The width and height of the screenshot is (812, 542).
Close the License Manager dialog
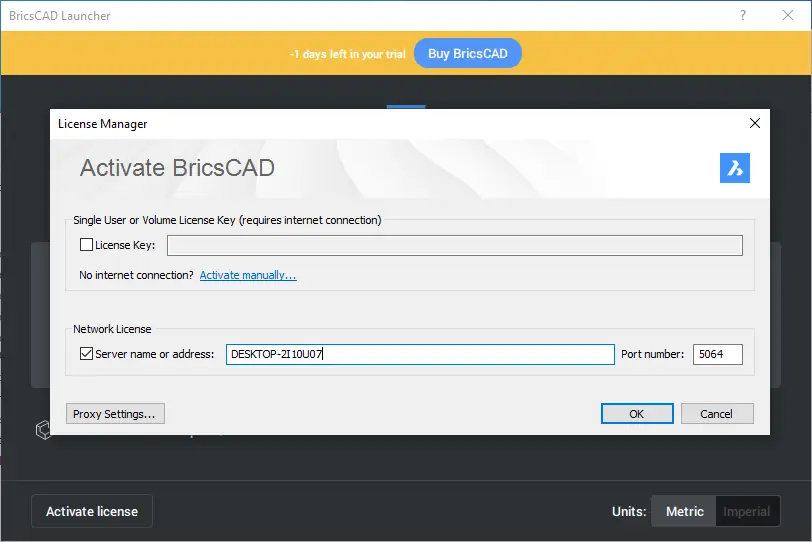755,123
